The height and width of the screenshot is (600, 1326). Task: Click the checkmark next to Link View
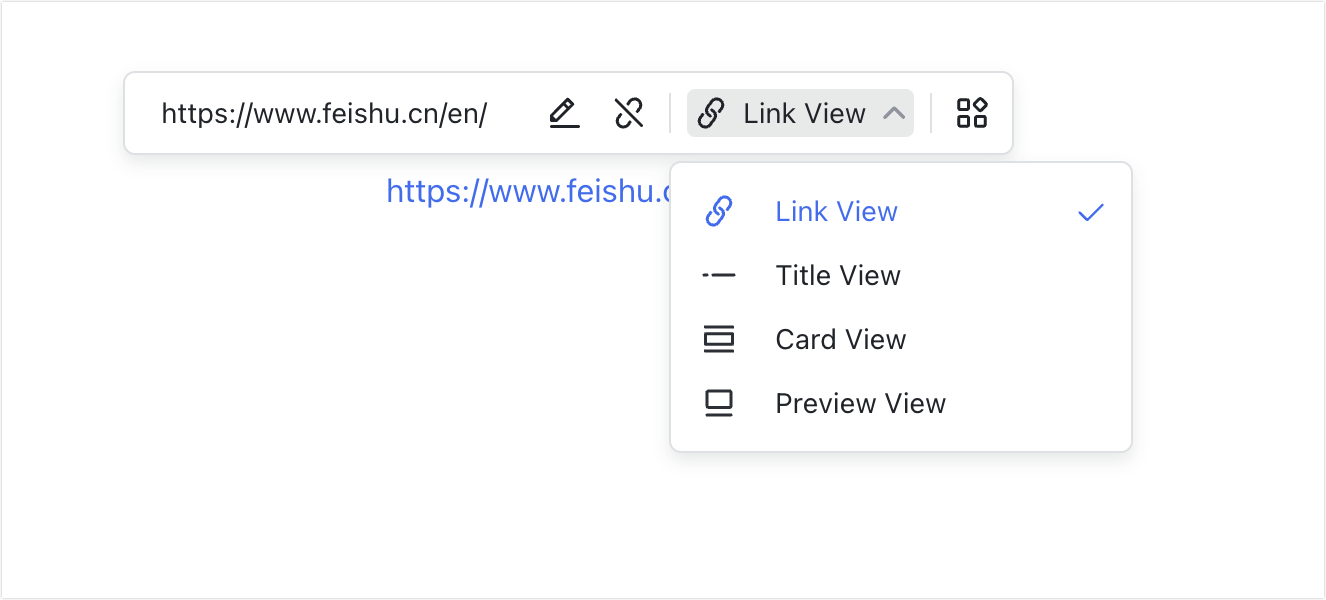(1091, 211)
